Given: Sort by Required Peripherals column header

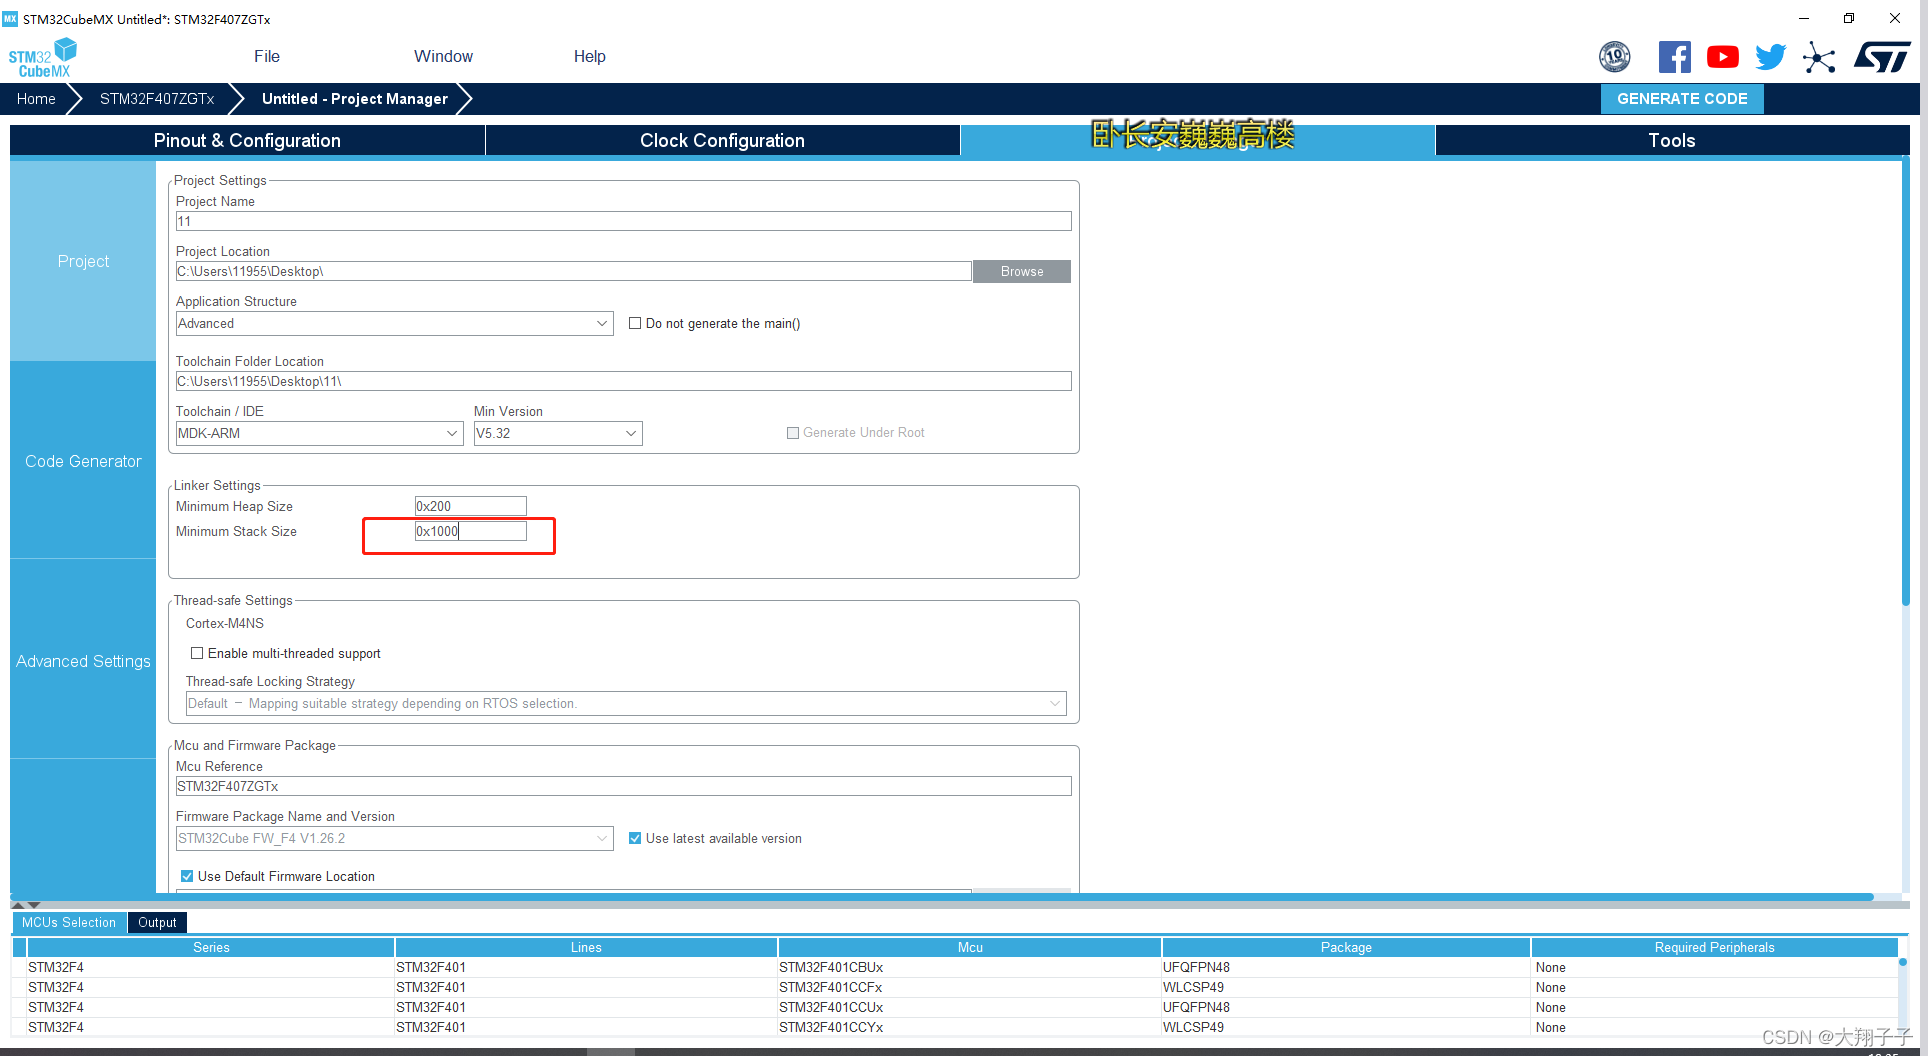Looking at the screenshot, I should click(1714, 947).
